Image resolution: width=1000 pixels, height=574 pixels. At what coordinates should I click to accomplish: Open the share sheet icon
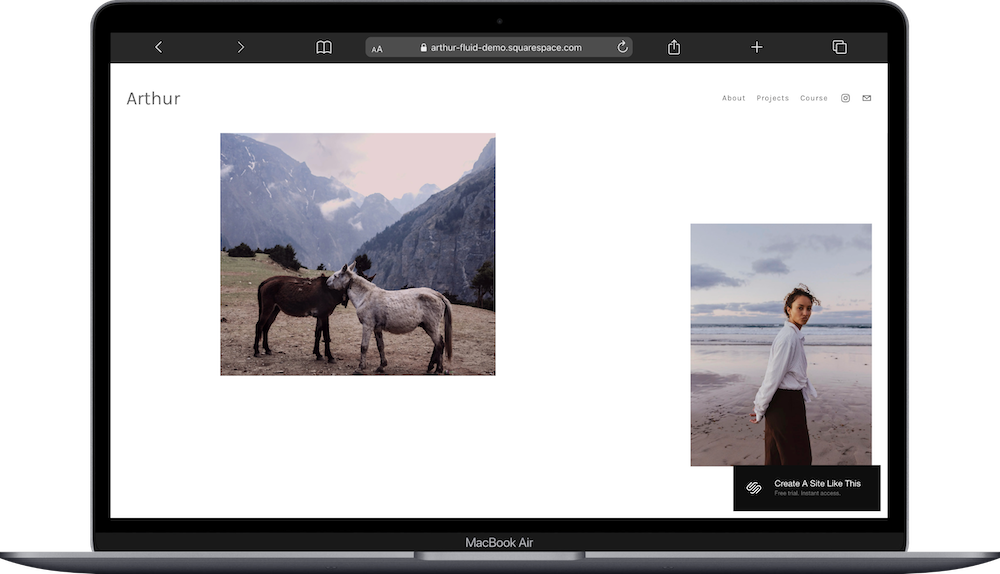pos(674,47)
